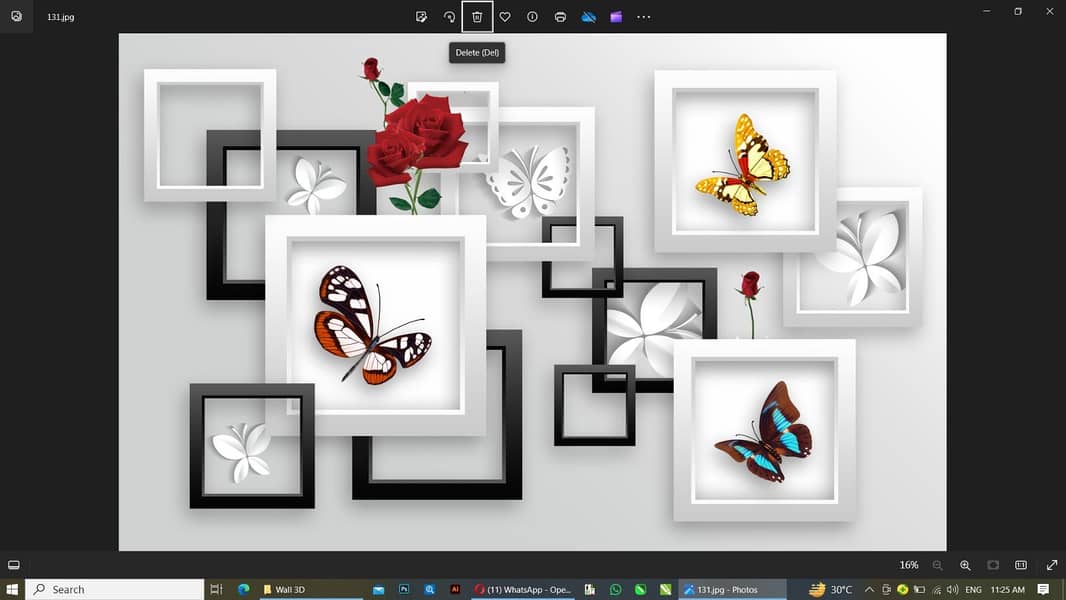Open the Edit image tool
Viewport: 1066px width, 600px height.
click(x=422, y=17)
